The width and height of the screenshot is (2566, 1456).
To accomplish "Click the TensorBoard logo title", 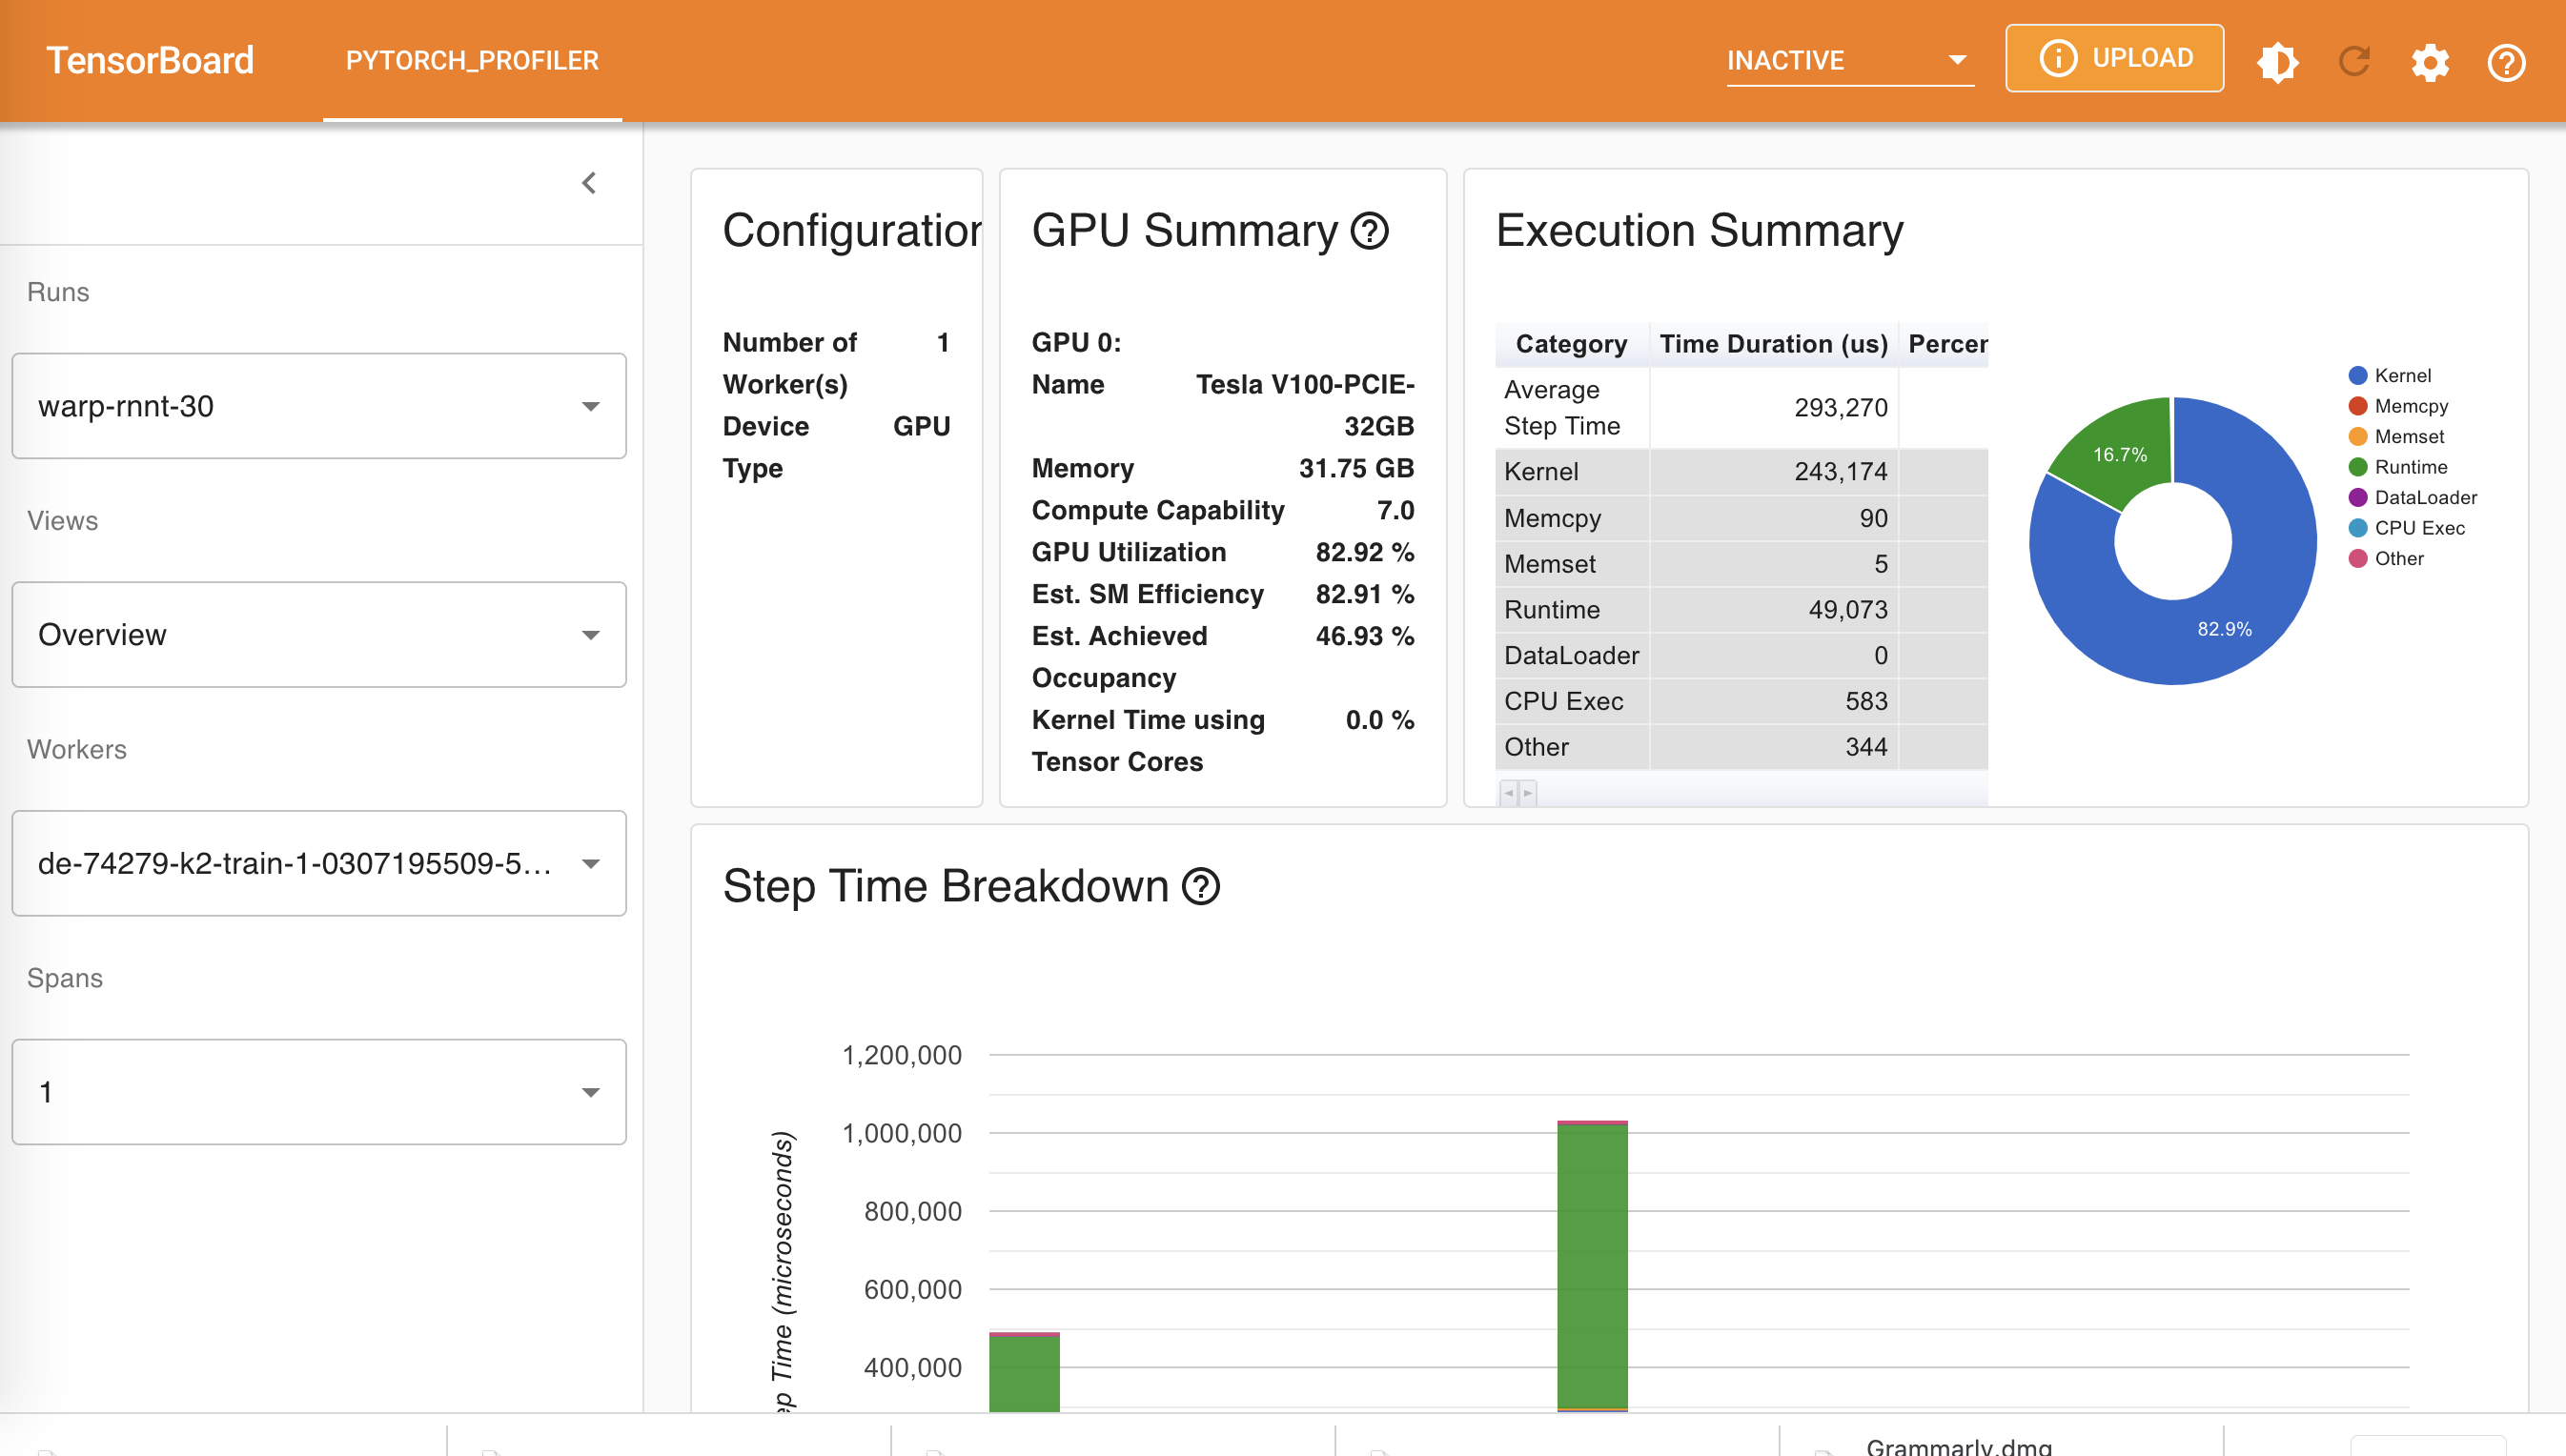I will (x=150, y=60).
